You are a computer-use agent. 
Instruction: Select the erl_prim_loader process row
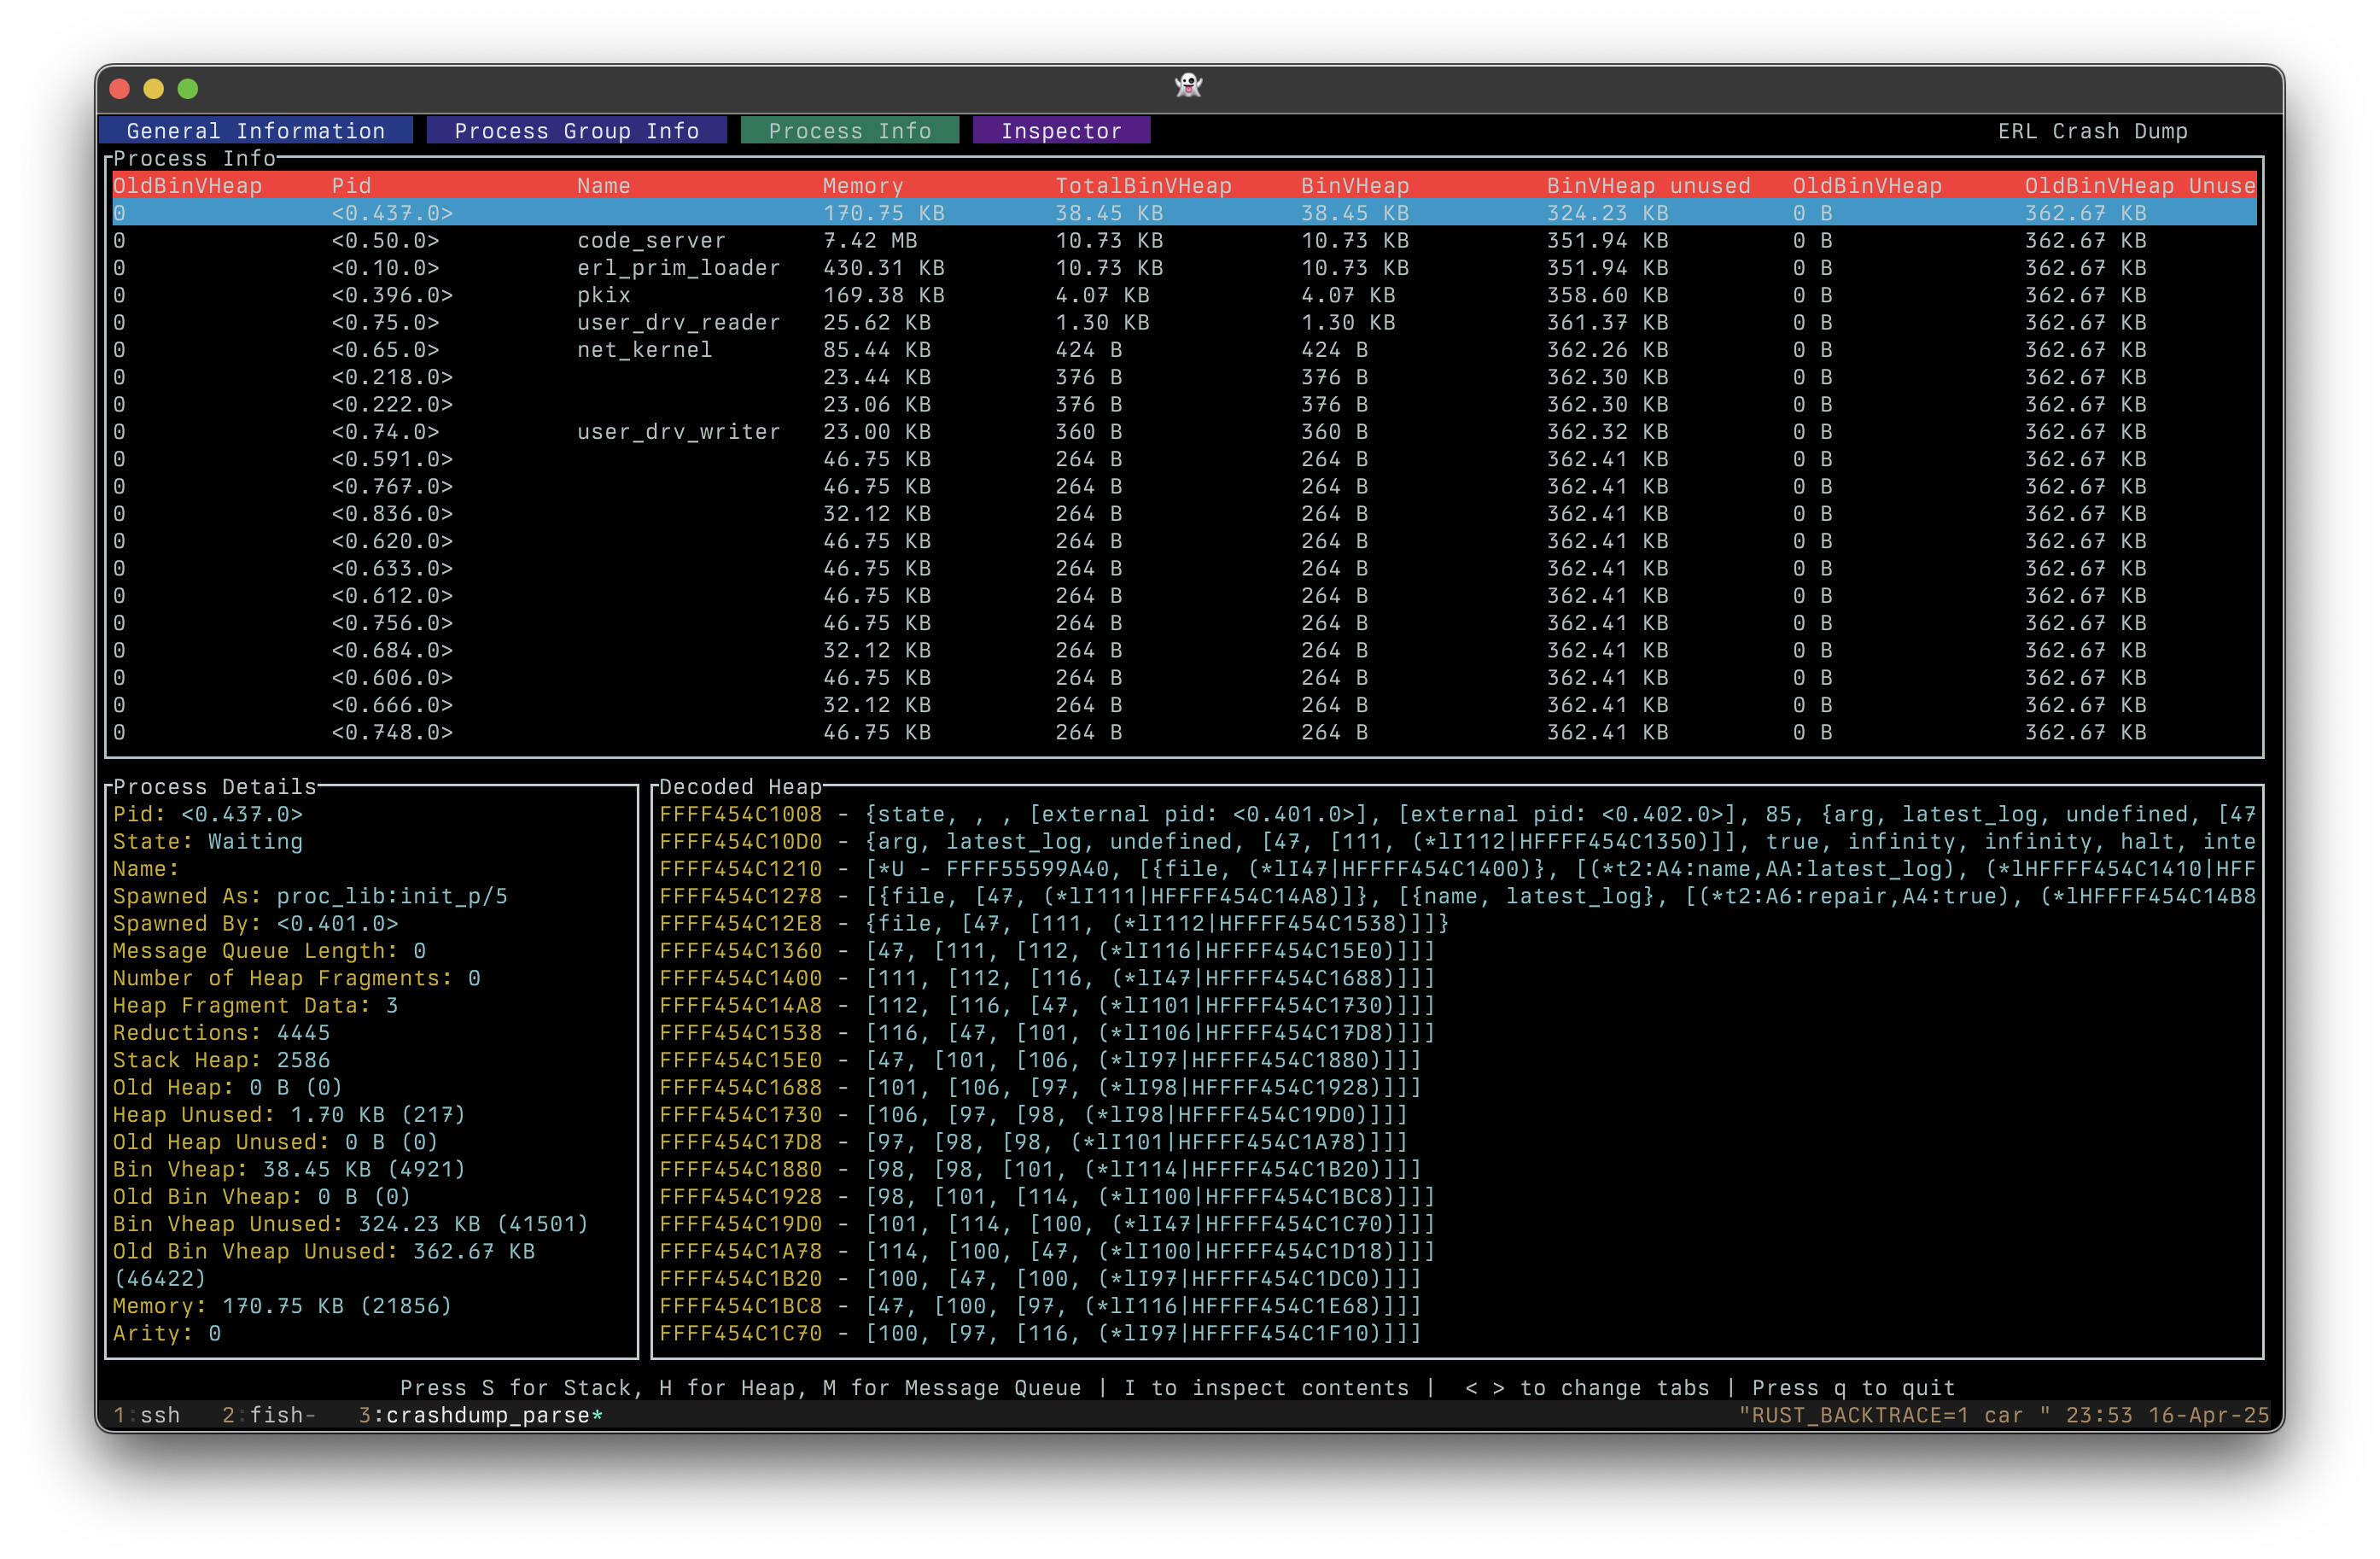tap(677, 268)
